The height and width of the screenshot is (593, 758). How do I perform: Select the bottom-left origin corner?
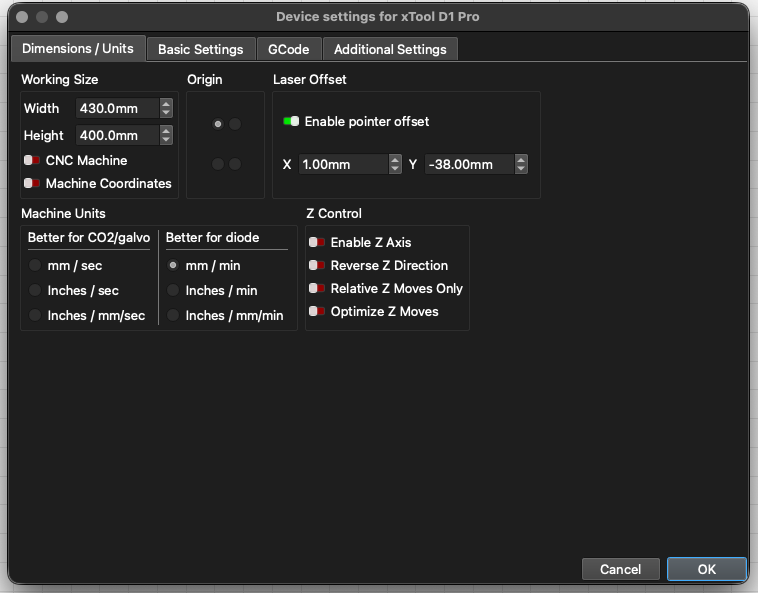tap(217, 164)
